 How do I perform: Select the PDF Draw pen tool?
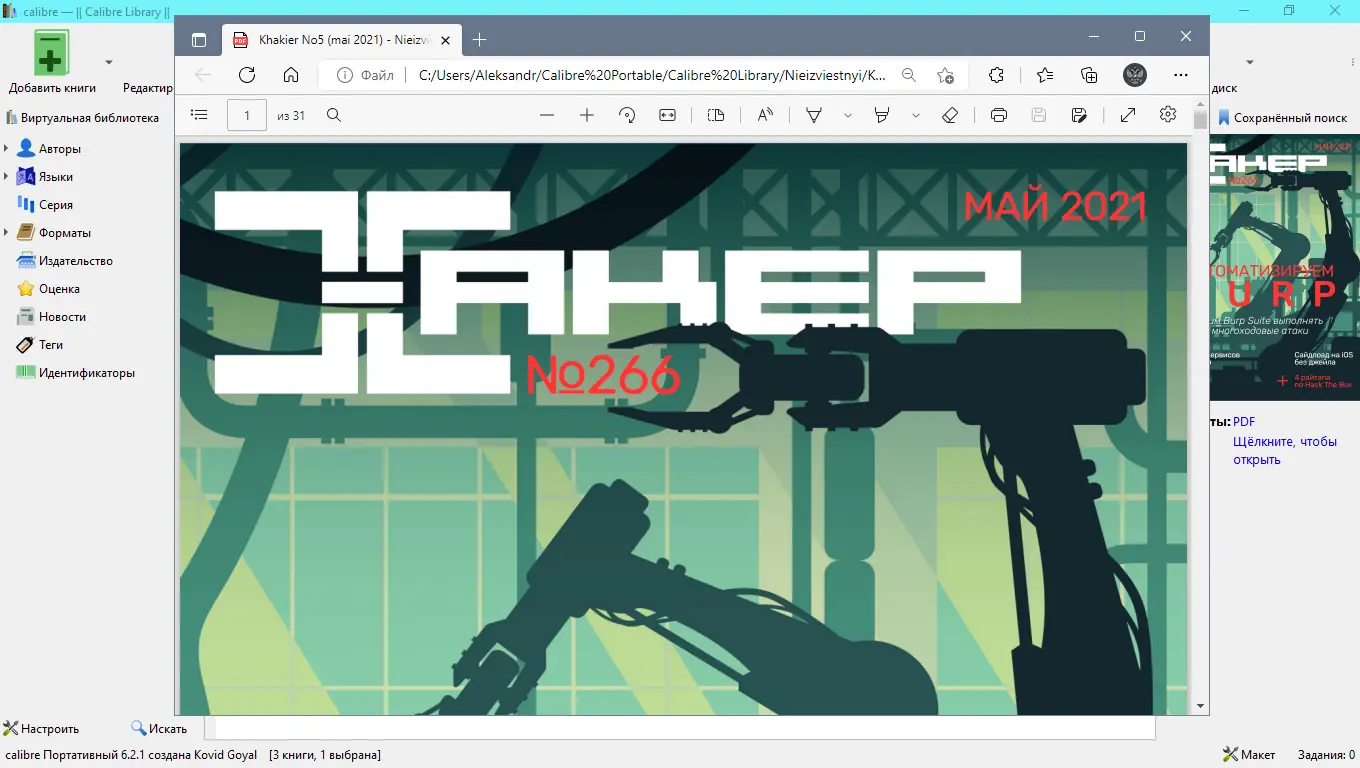[x=814, y=115]
